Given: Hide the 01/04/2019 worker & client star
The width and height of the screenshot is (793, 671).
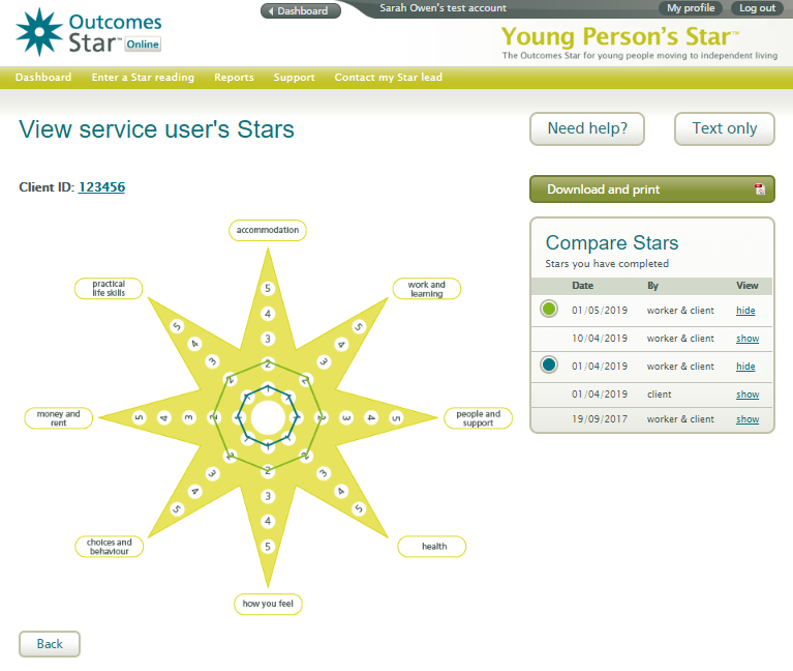Looking at the screenshot, I should pyautogui.click(x=745, y=366).
